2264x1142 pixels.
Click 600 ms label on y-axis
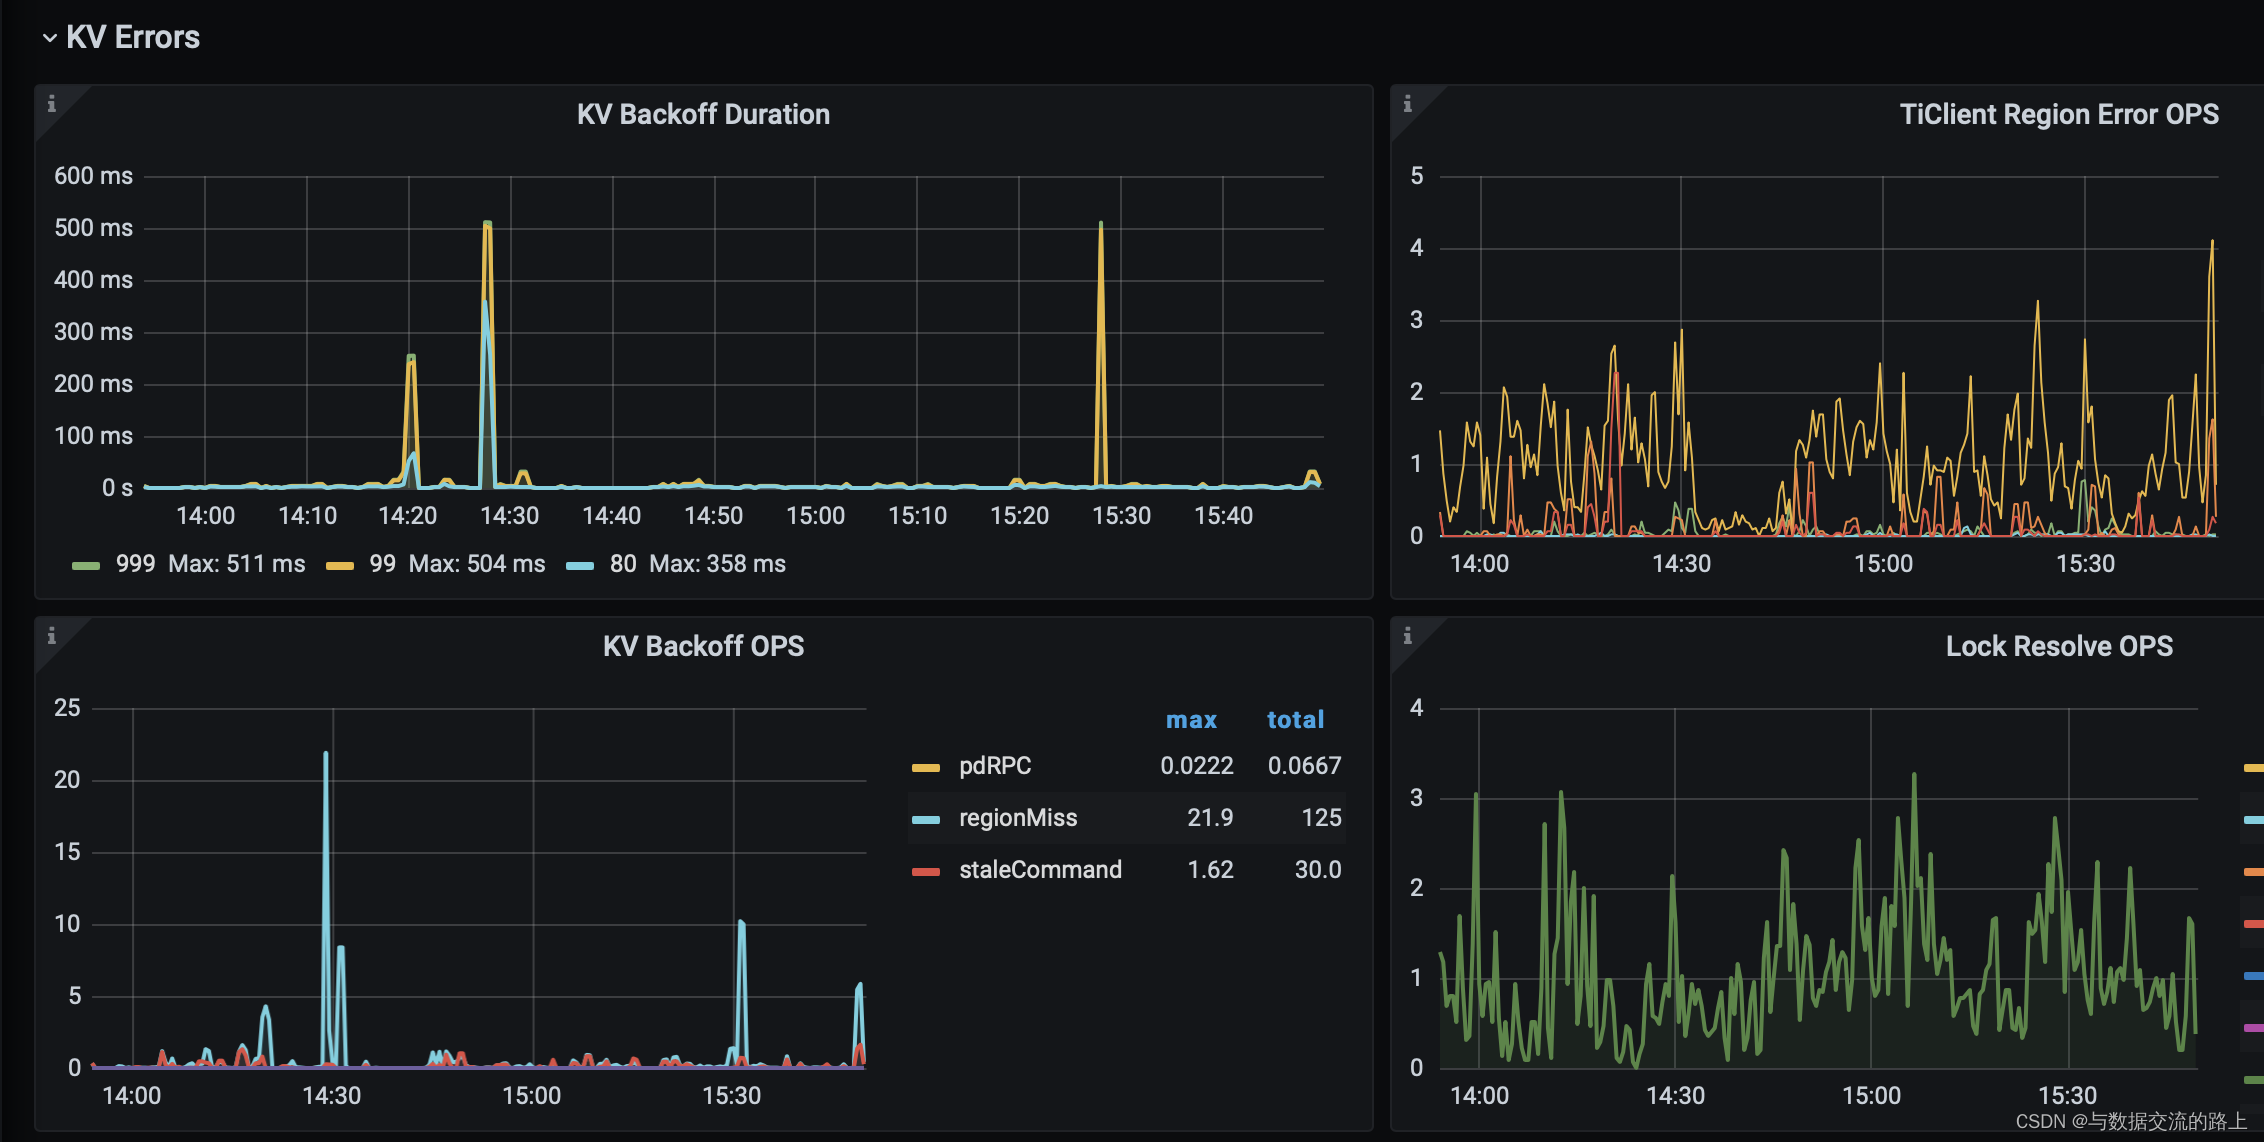[93, 176]
